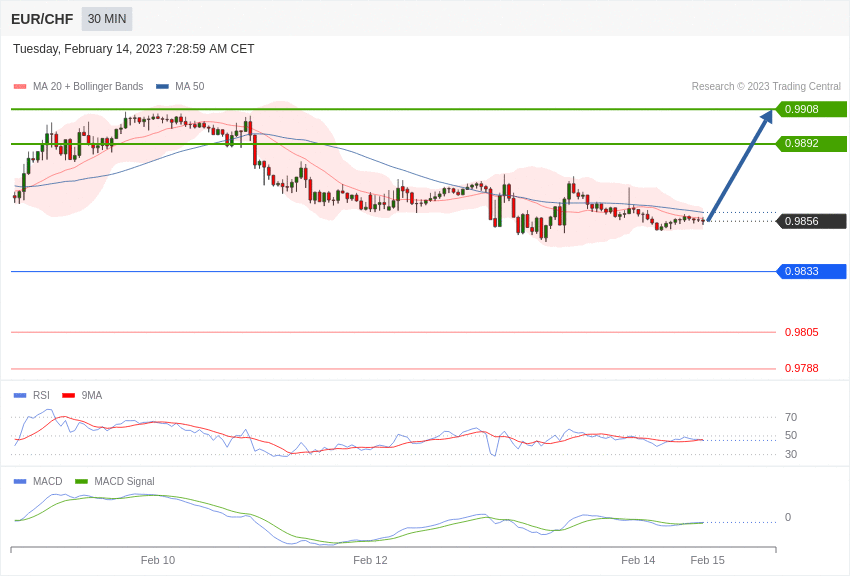
Task: Click the MA 50 legend color swatch
Action: 162,86
